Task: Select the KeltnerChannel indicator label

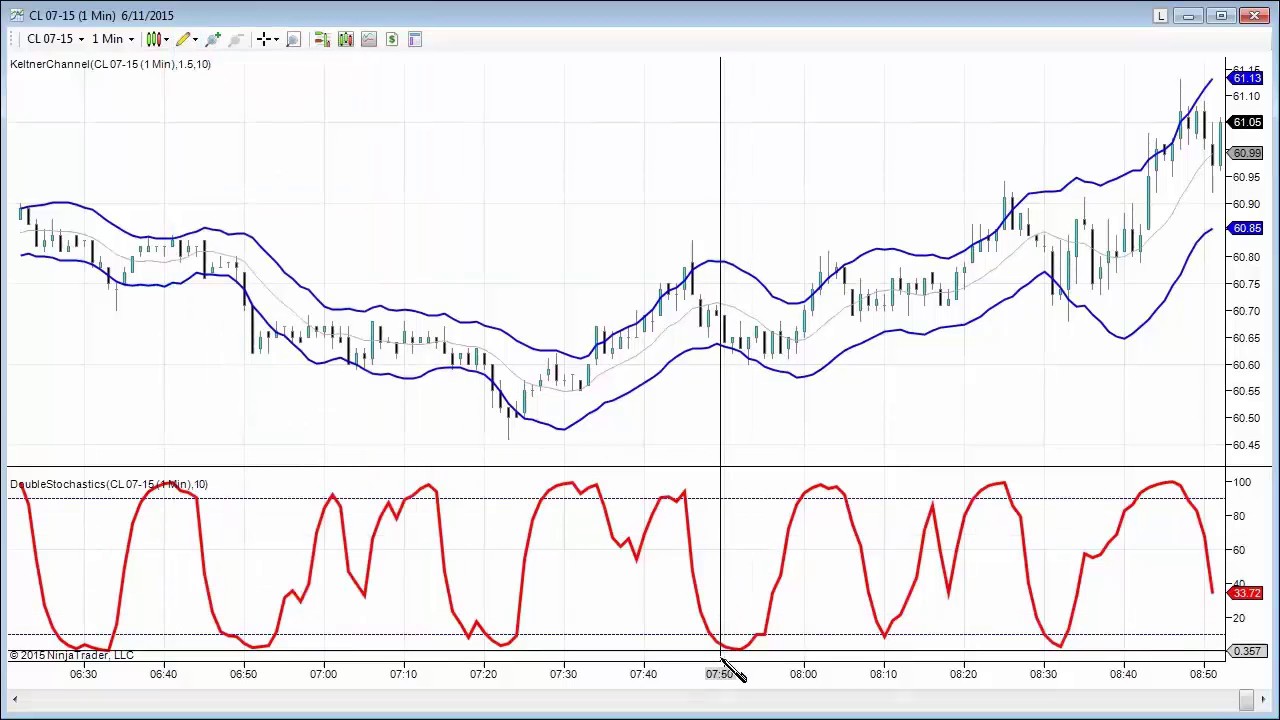Action: coord(110,64)
